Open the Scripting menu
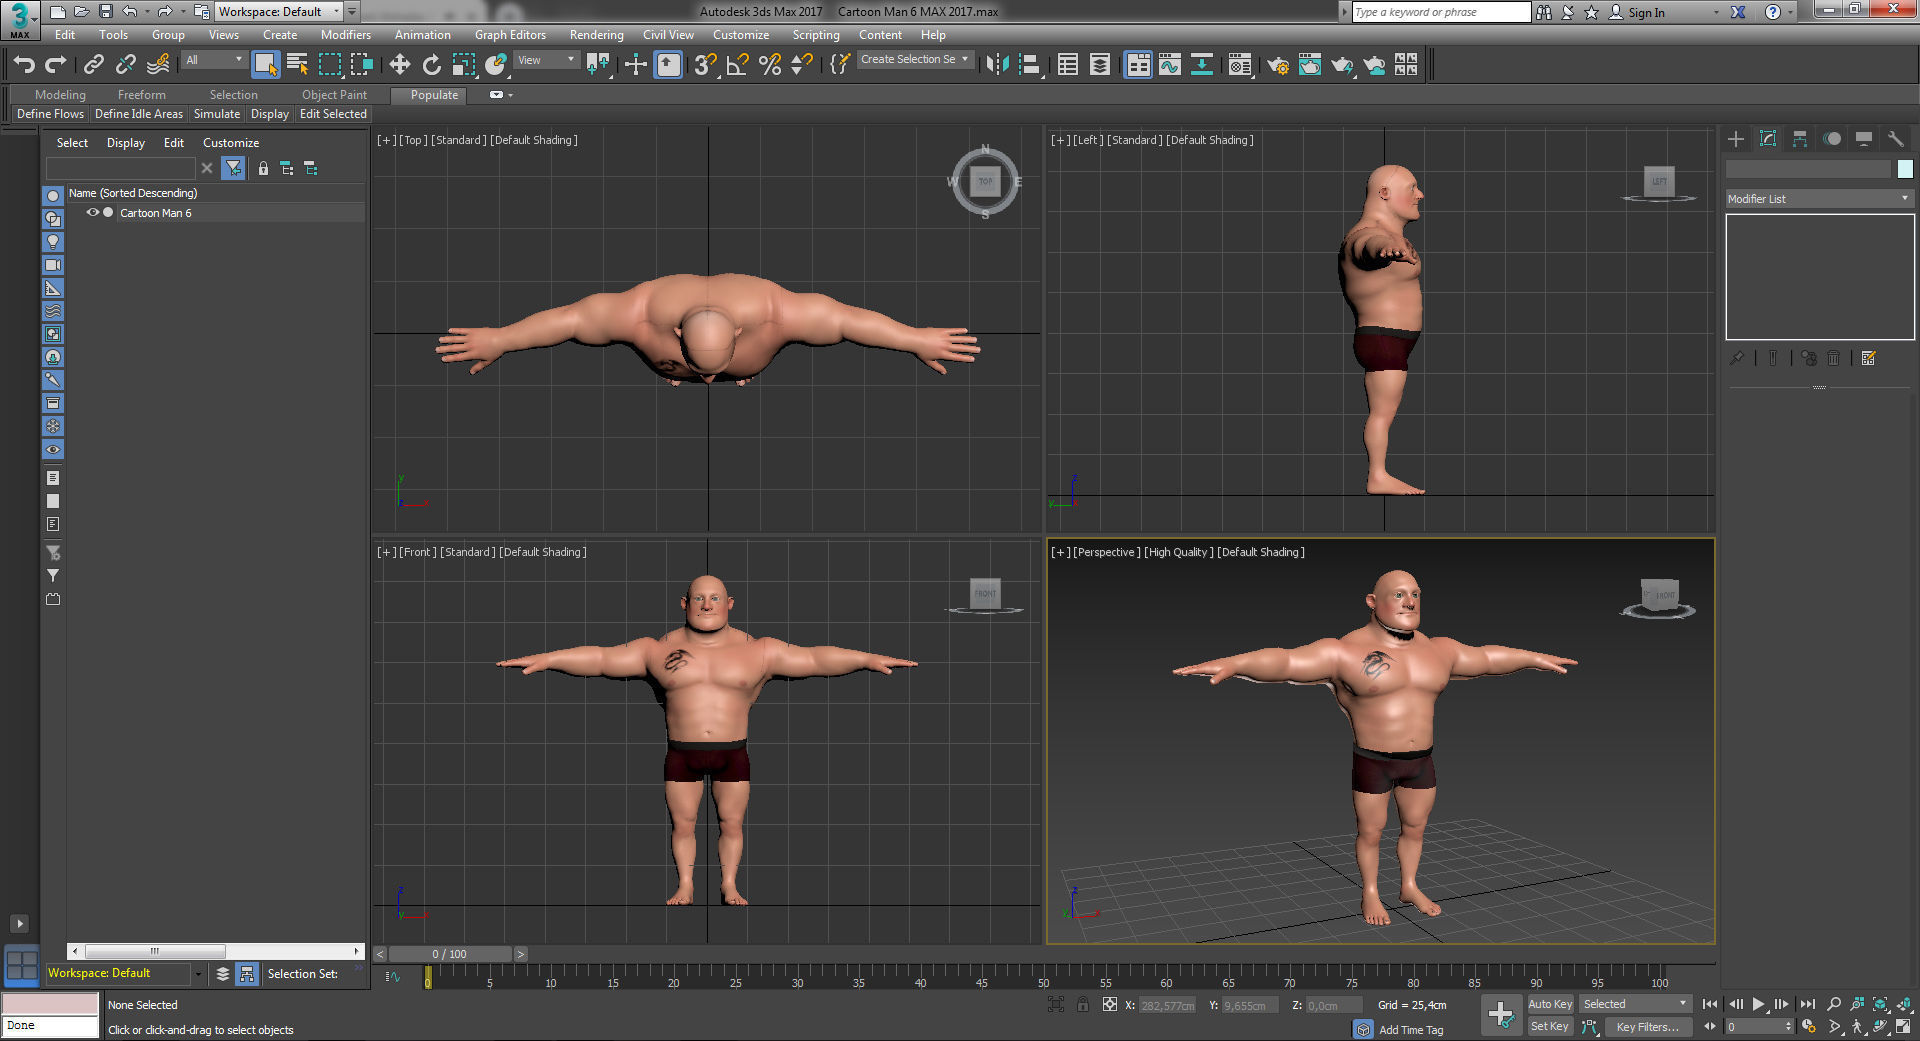 pos(816,35)
